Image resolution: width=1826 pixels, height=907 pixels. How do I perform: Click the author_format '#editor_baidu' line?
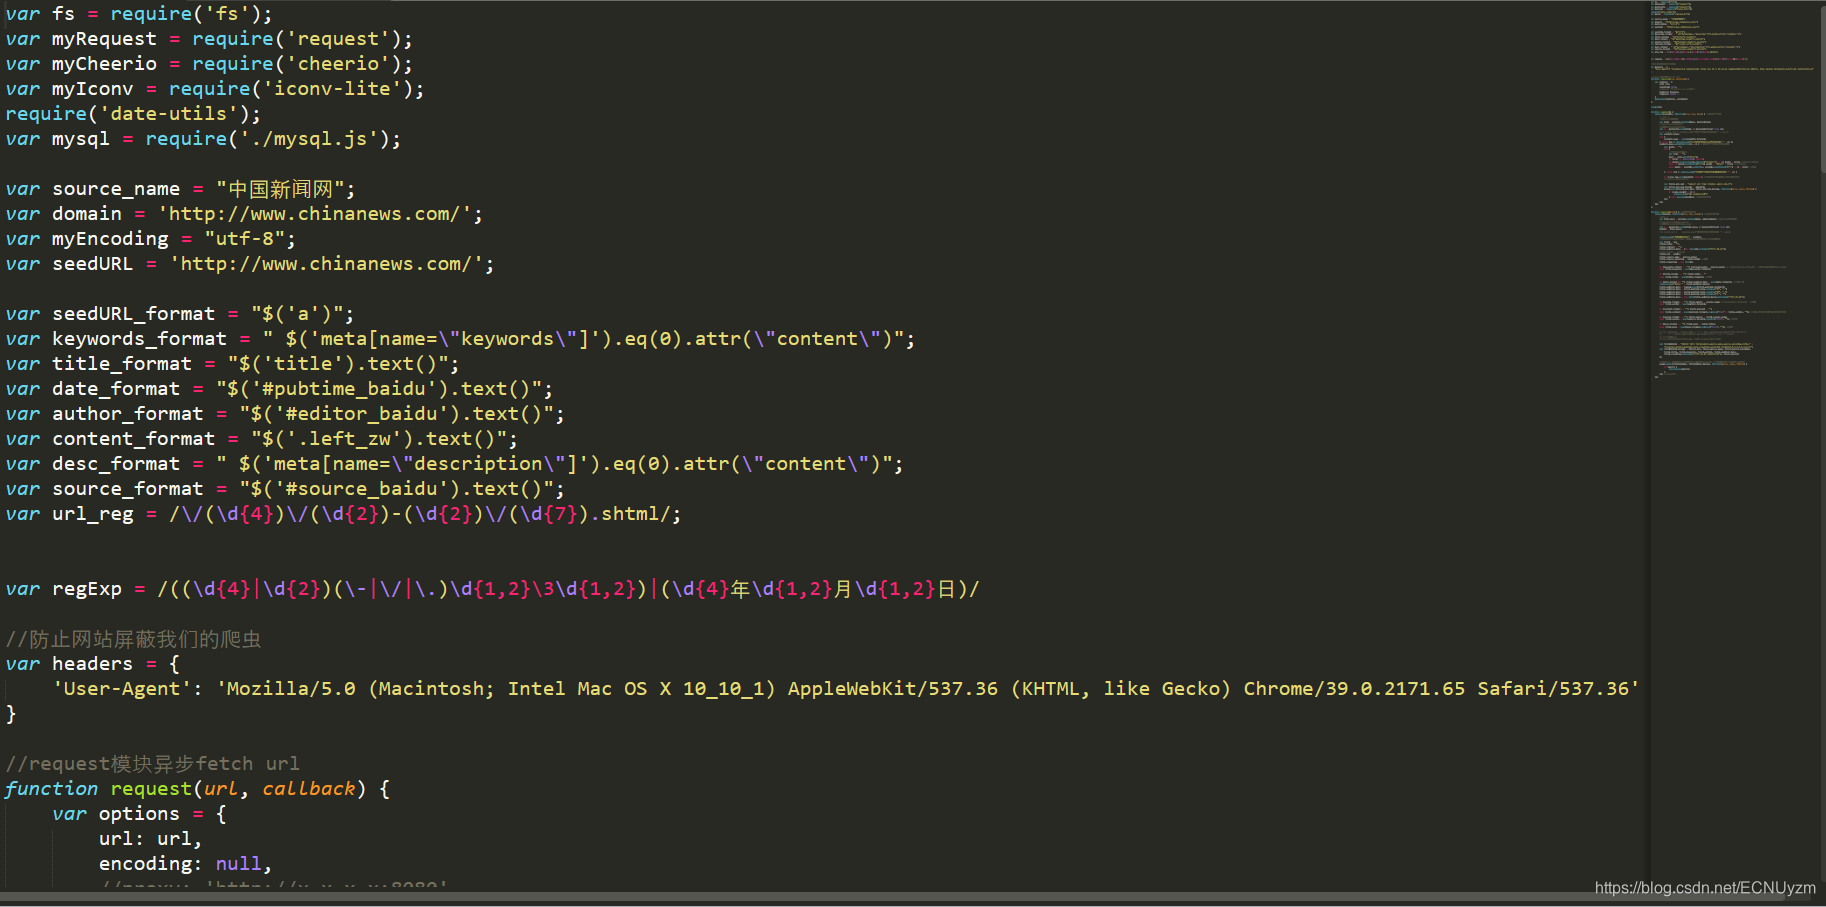pyautogui.click(x=285, y=414)
